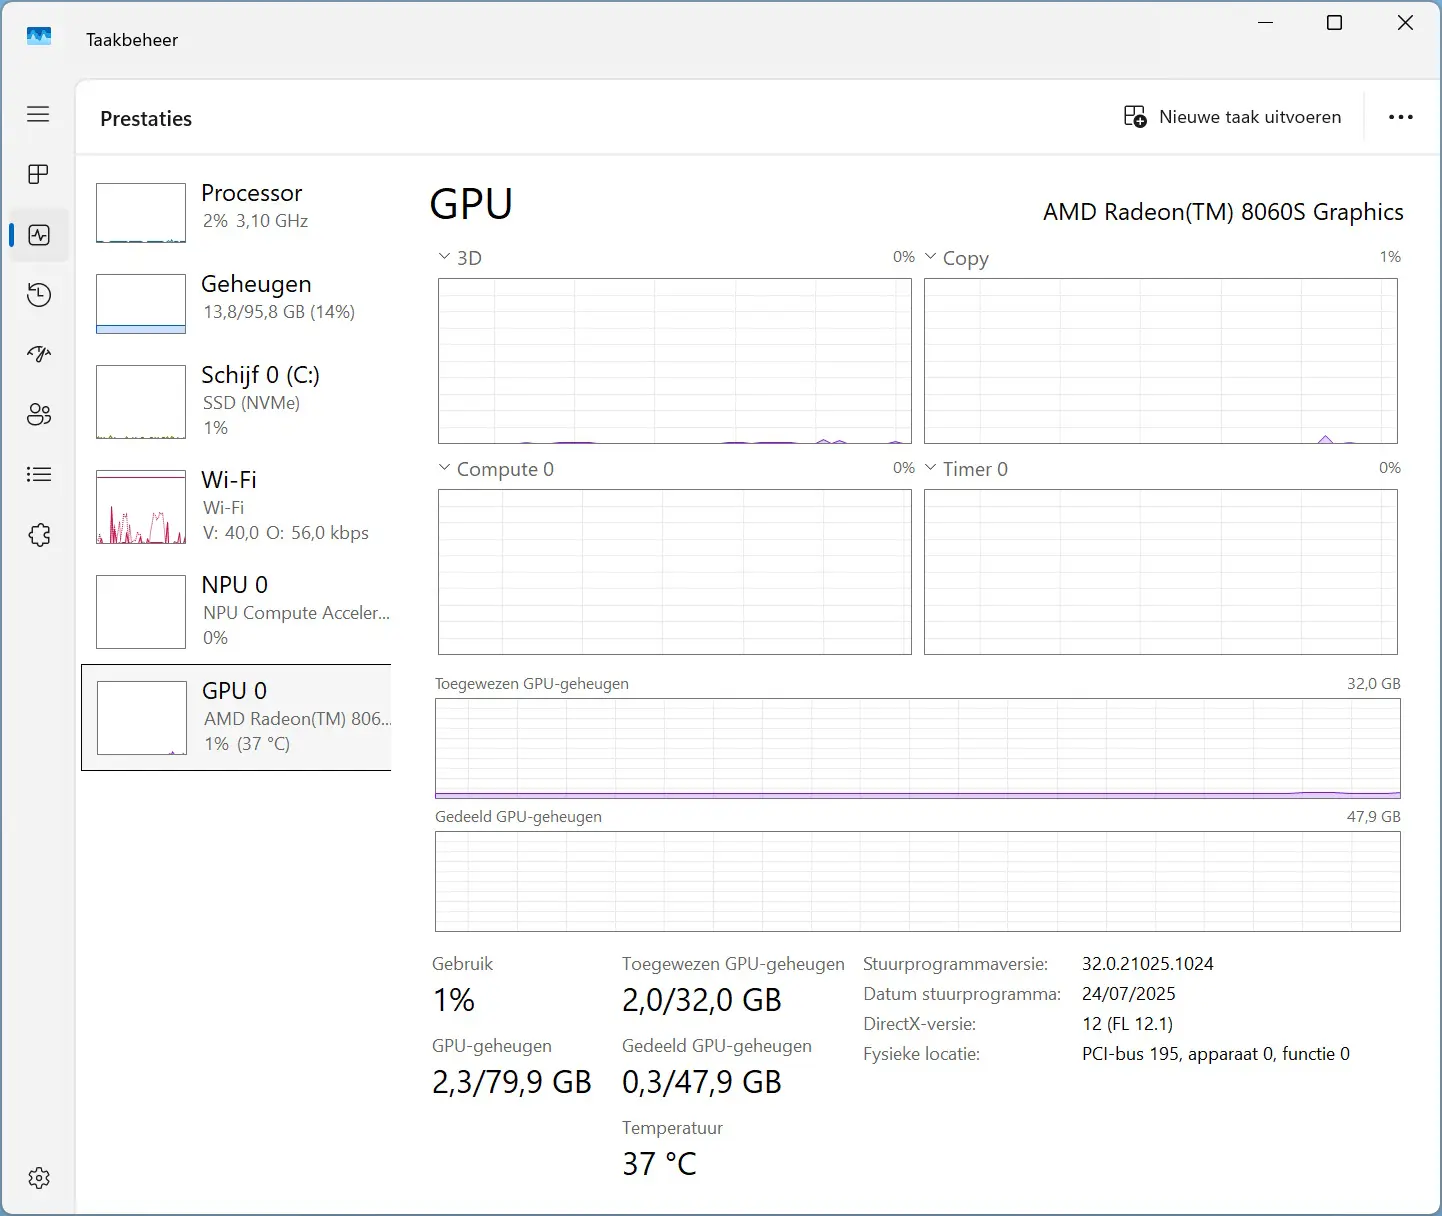Click the Geheugen mini graph thumbnail
The image size is (1442, 1216).
click(141, 304)
